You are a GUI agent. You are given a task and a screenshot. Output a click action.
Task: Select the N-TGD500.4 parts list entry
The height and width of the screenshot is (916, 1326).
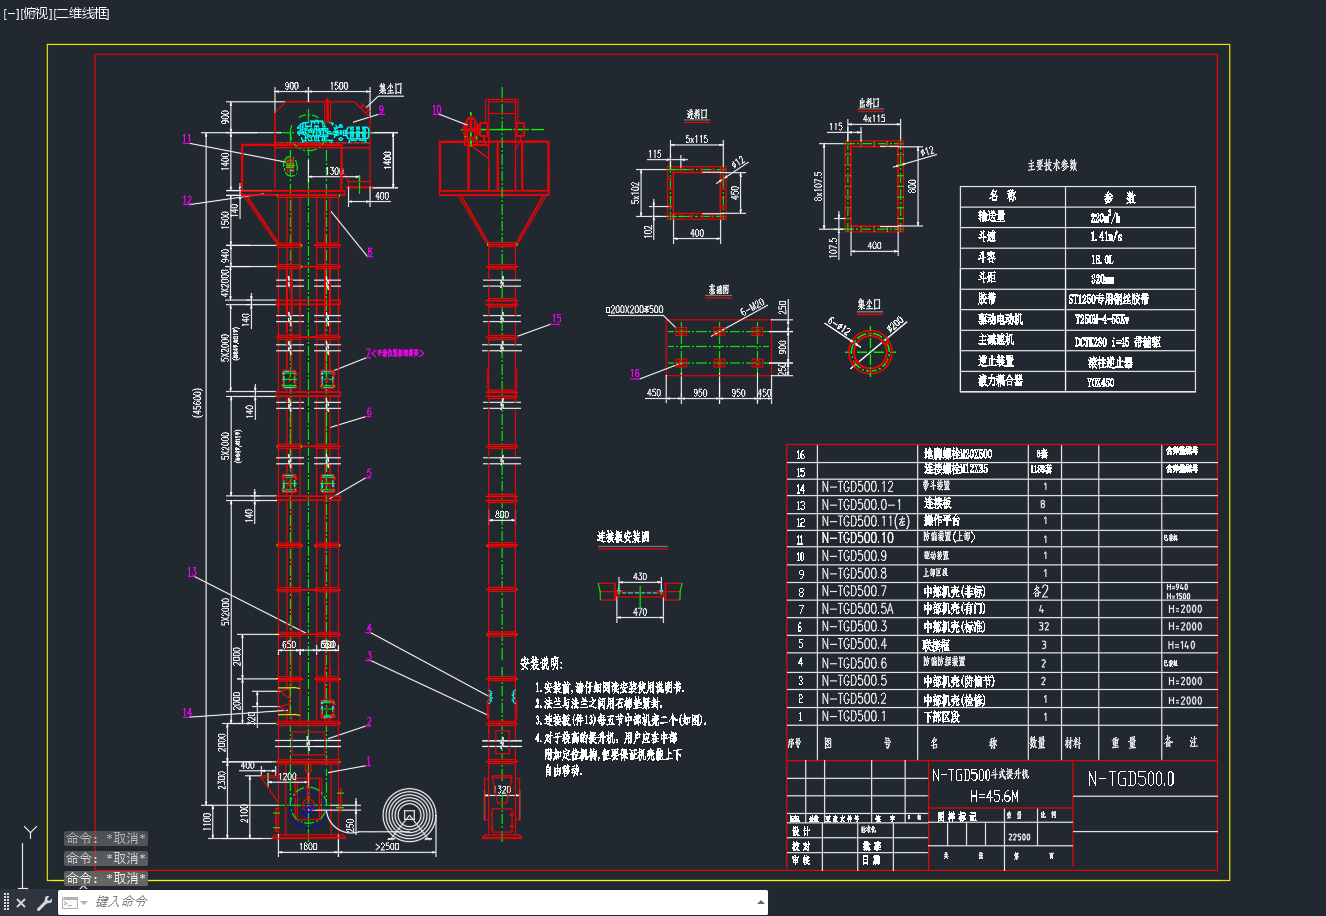pyautogui.click(x=854, y=644)
